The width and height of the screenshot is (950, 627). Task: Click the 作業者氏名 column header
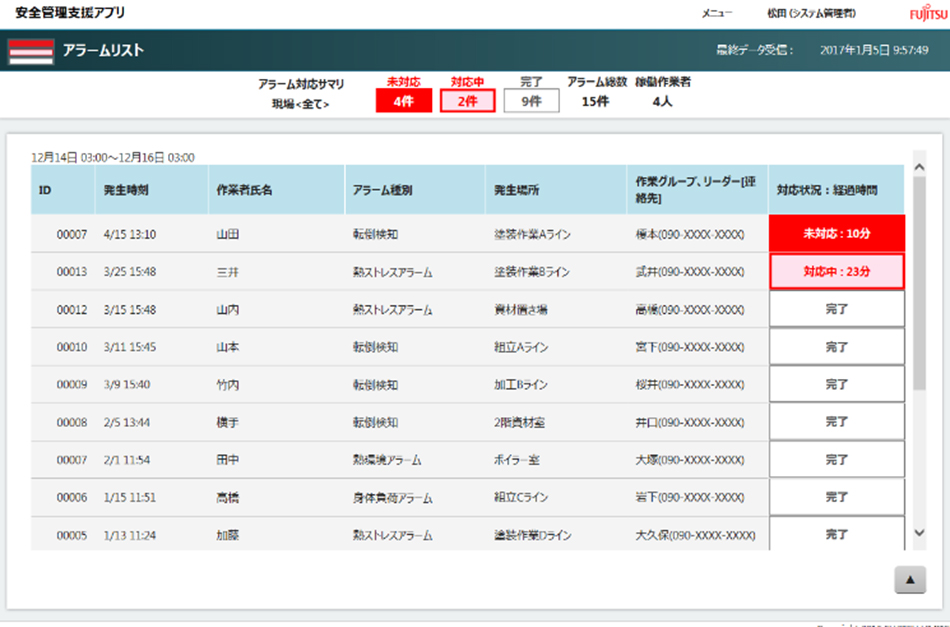[x=244, y=190]
